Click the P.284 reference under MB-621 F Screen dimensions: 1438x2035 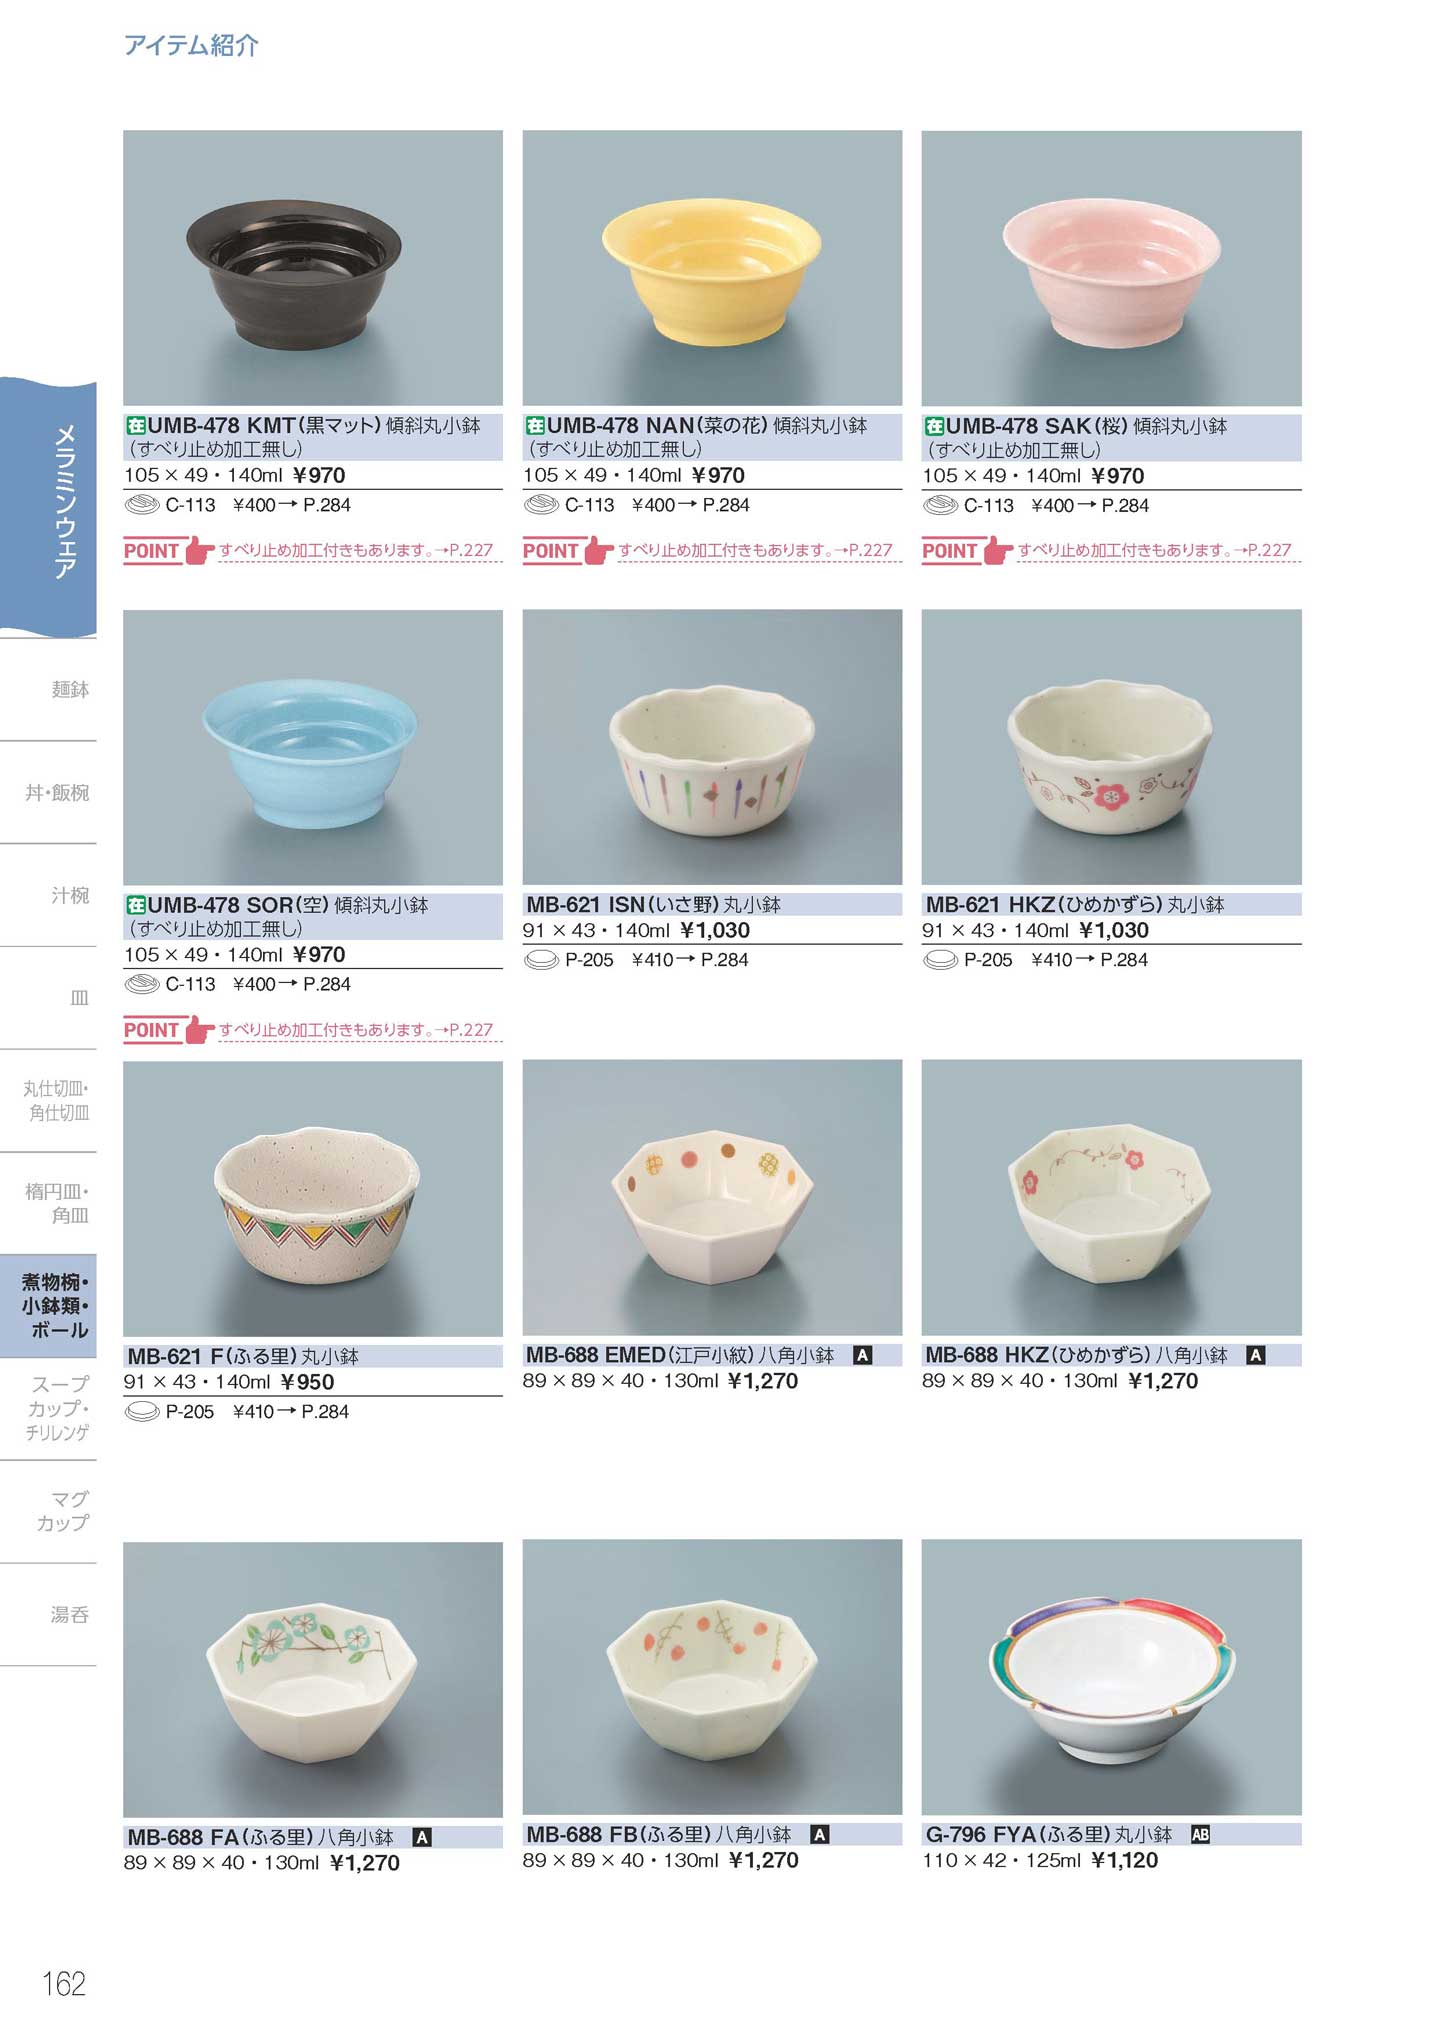click(x=325, y=1412)
